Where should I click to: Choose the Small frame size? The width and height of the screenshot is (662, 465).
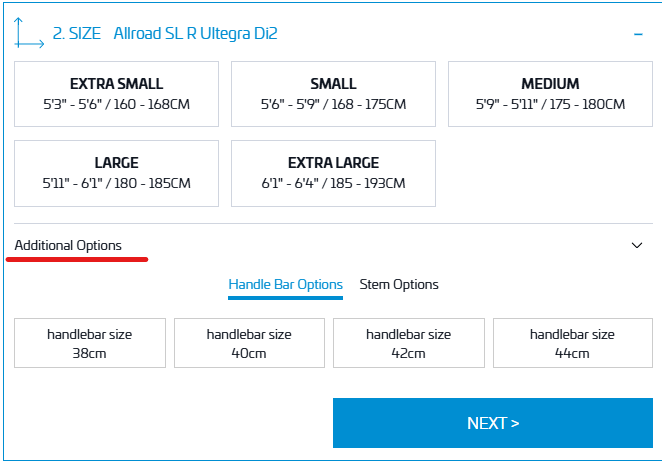click(333, 93)
